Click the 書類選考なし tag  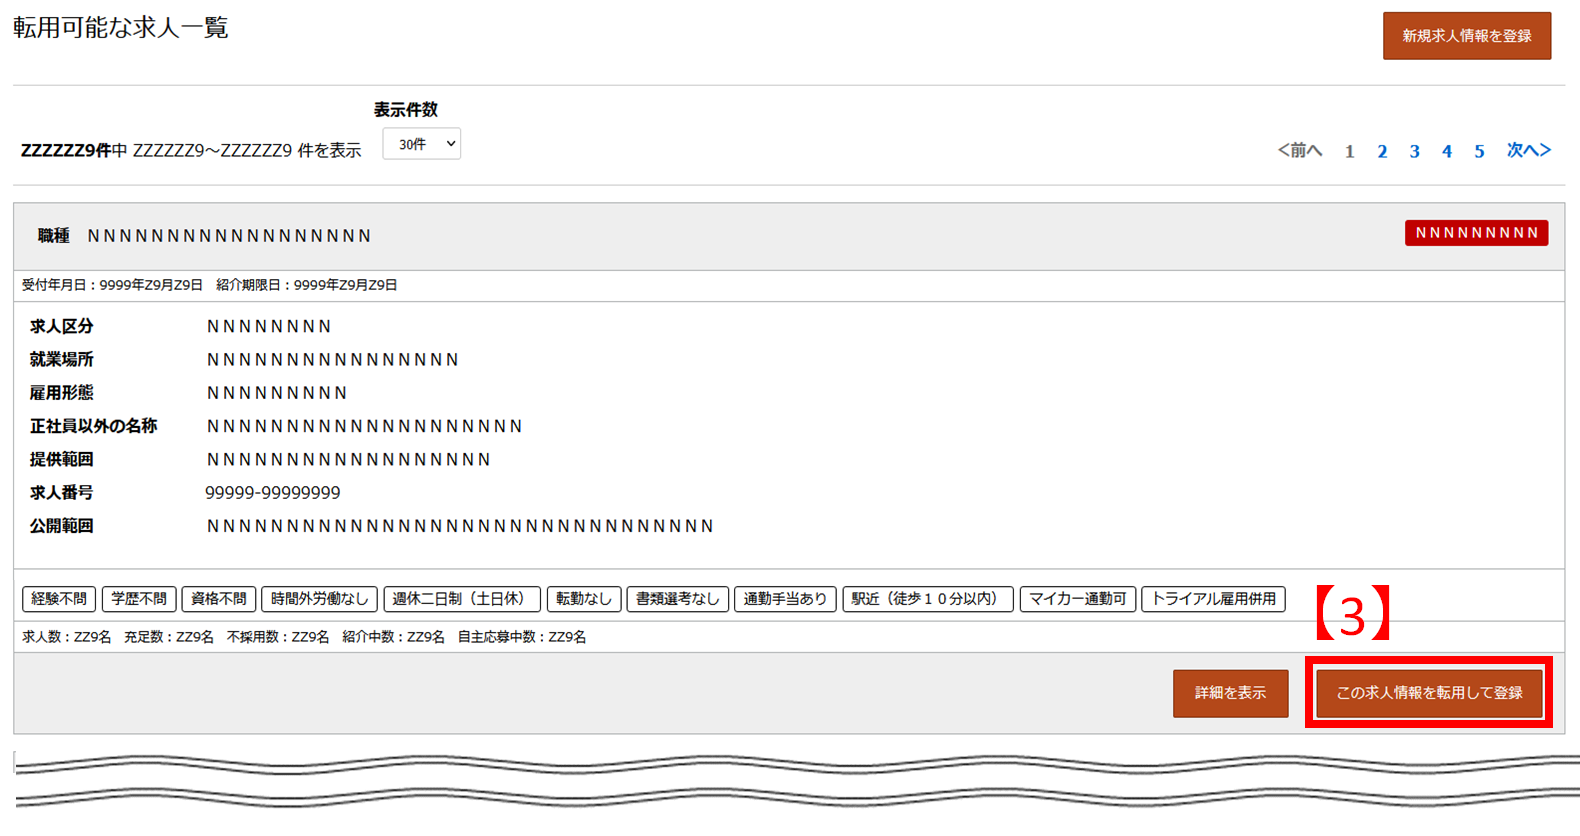(678, 599)
